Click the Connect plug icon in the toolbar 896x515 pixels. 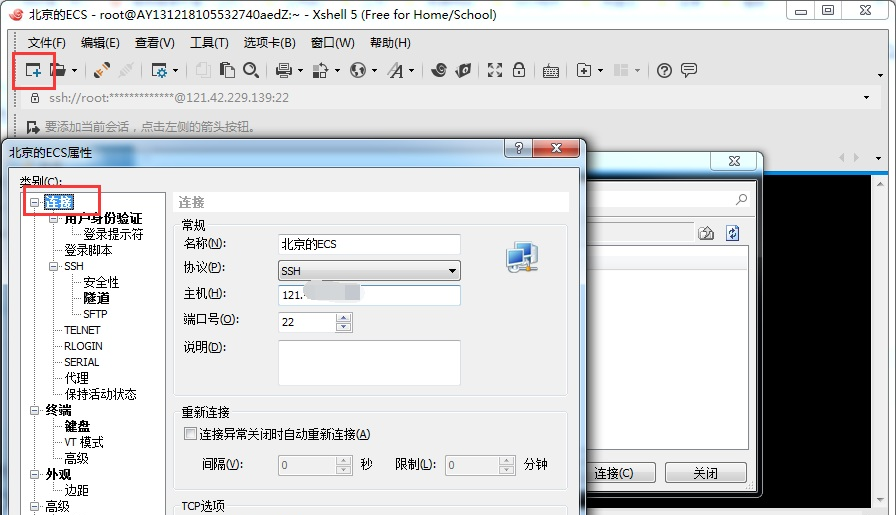click(x=102, y=70)
